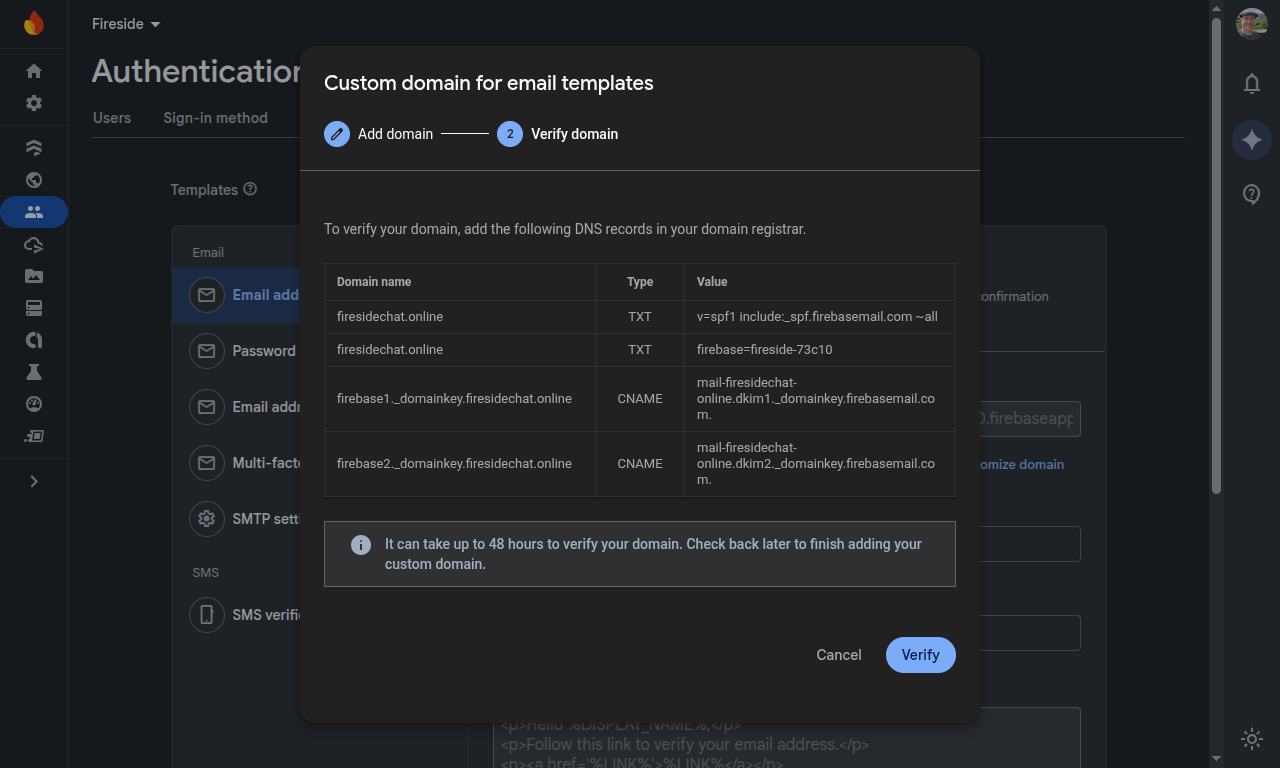This screenshot has width=1280, height=768.
Task: Open the Fireside project dropdown
Action: coord(126,23)
